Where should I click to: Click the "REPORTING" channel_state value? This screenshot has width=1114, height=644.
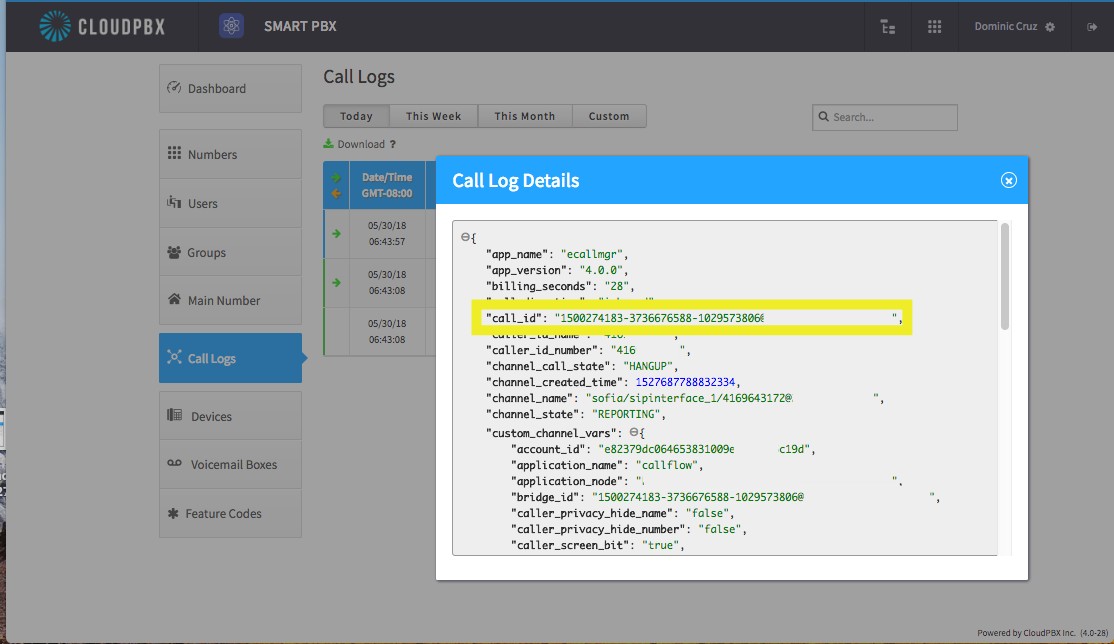pos(625,414)
